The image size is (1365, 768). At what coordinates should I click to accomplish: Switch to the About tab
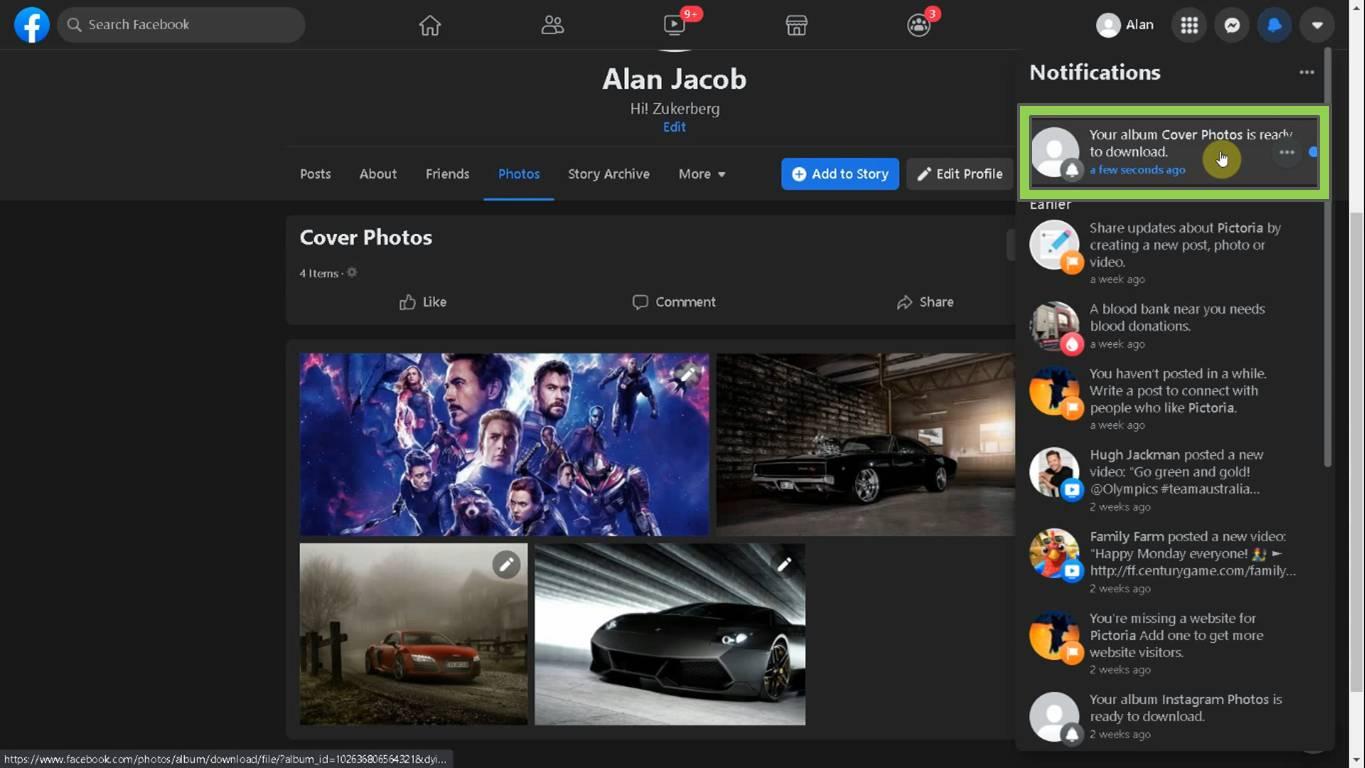378,174
